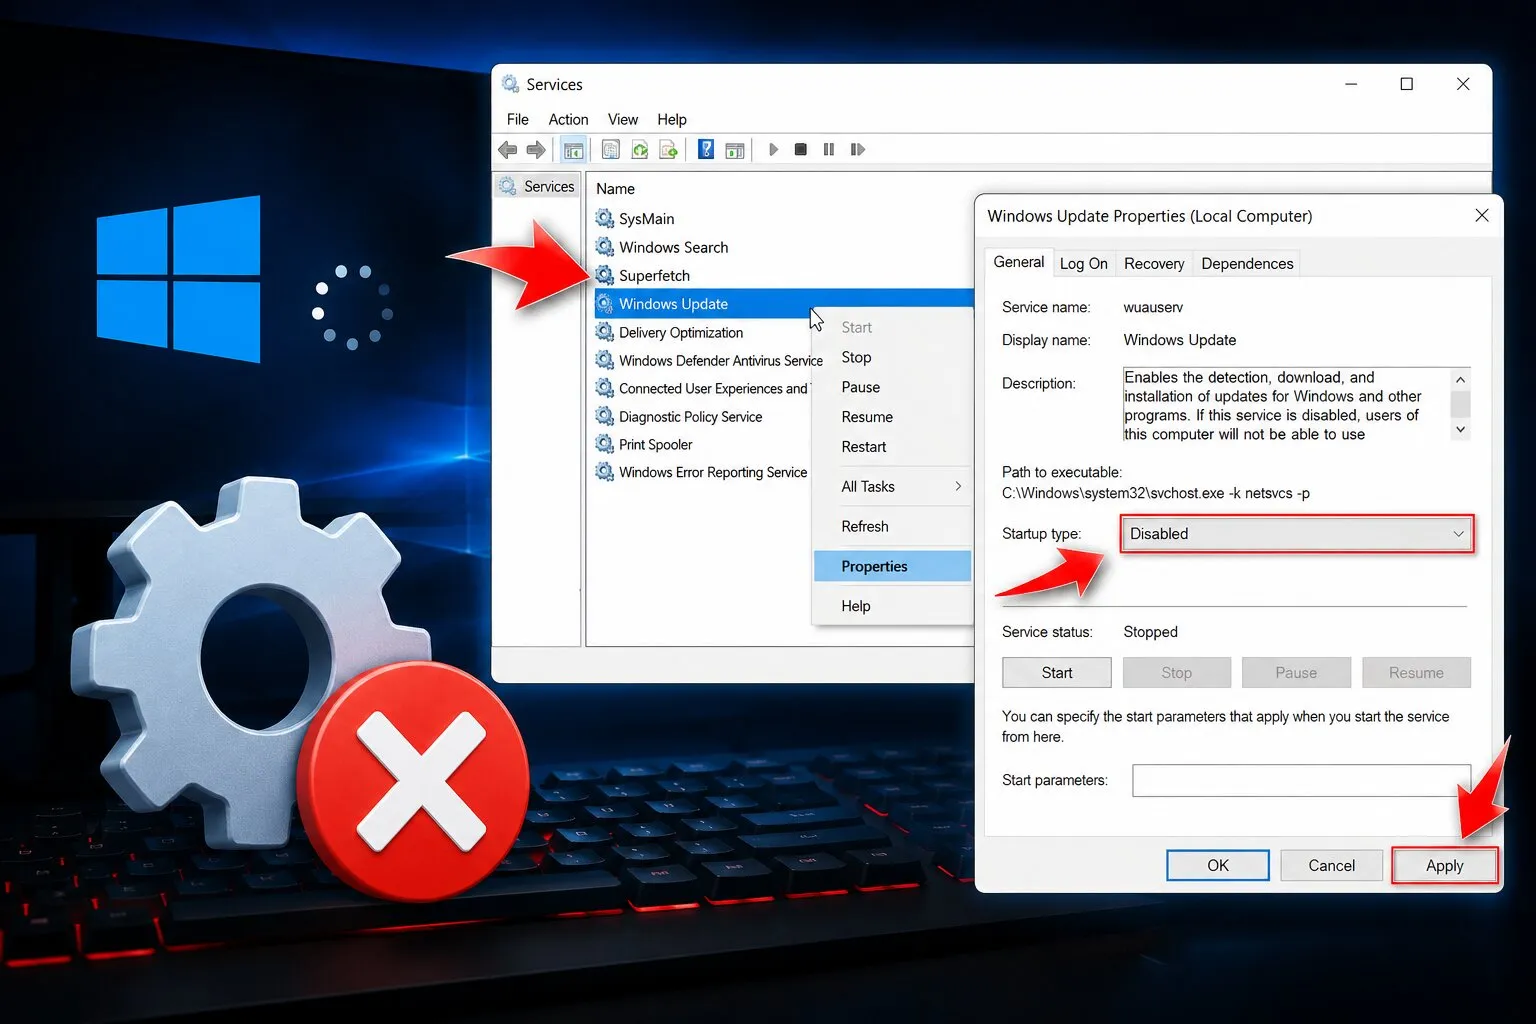The width and height of the screenshot is (1536, 1024).
Task: Open the File menu
Action: 518,119
